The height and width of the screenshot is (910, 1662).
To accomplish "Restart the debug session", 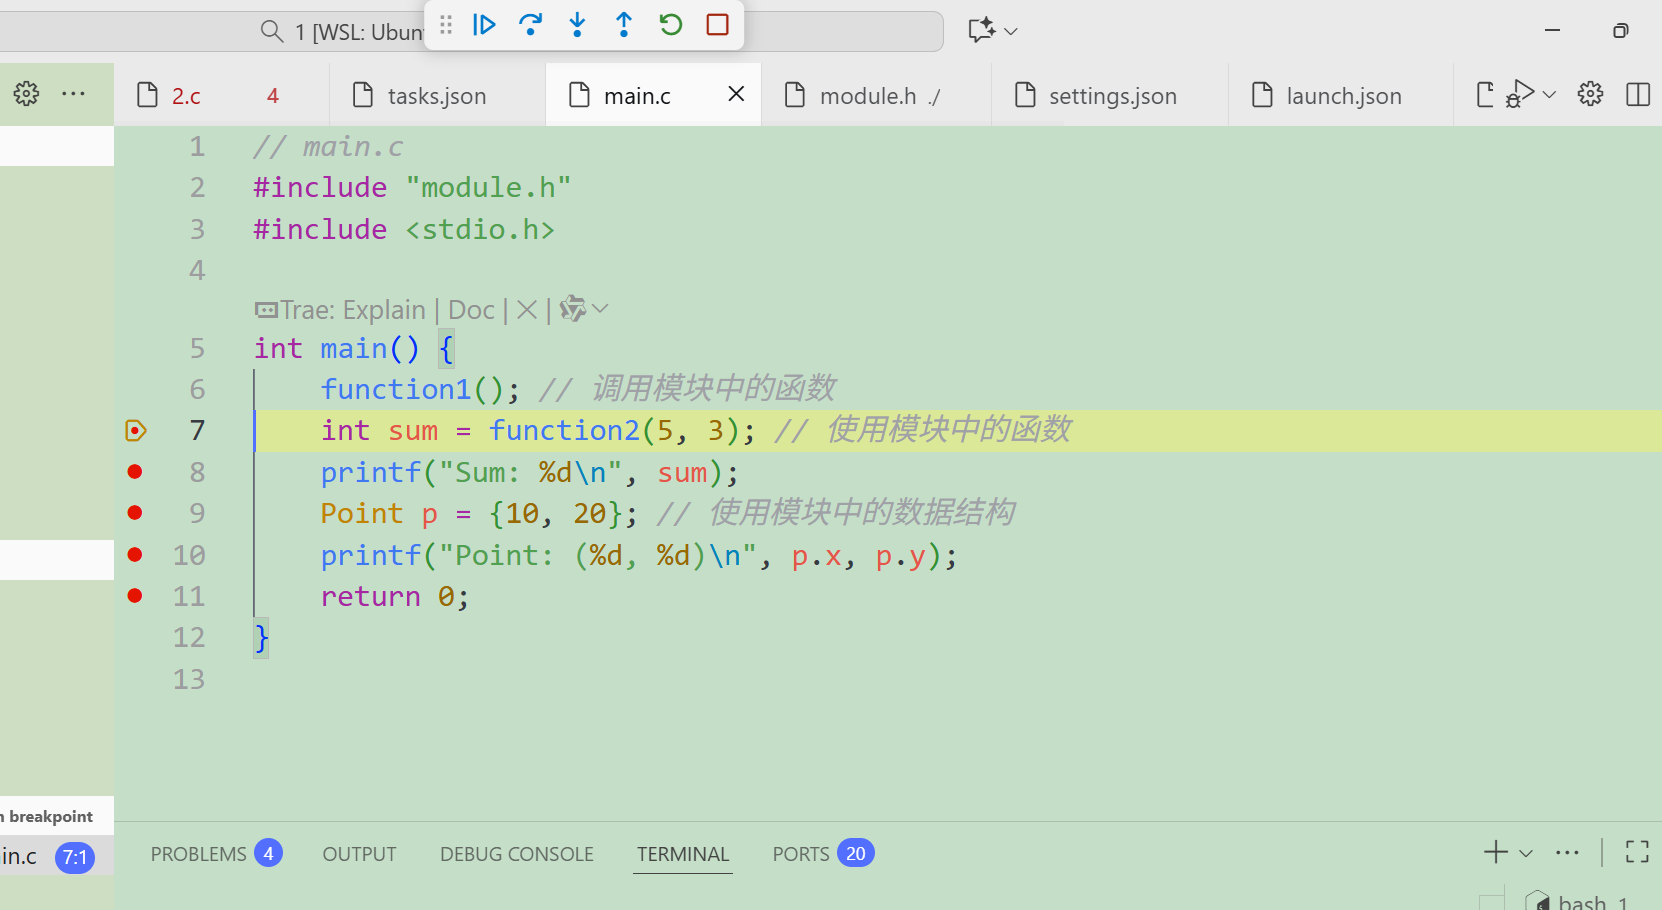I will pyautogui.click(x=671, y=25).
